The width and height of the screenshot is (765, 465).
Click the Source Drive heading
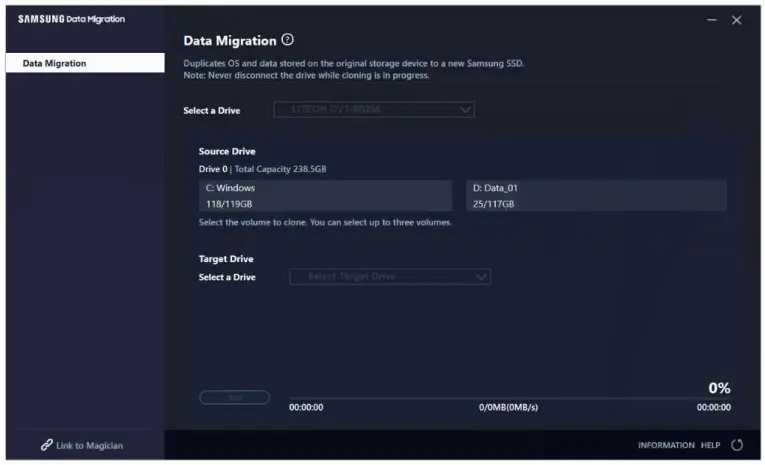tap(227, 151)
